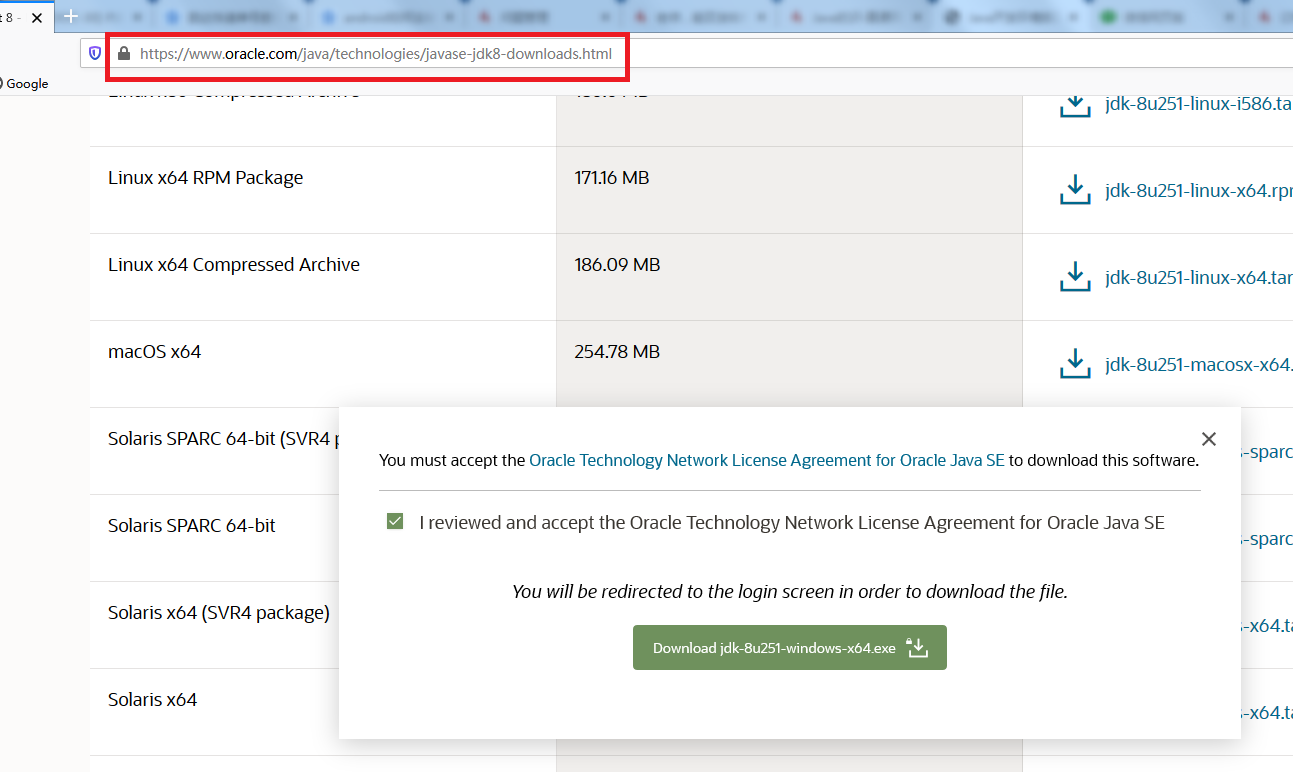This screenshot has height=772, width=1293.
Task: Select the 171.16 MB file size
Action: point(612,178)
